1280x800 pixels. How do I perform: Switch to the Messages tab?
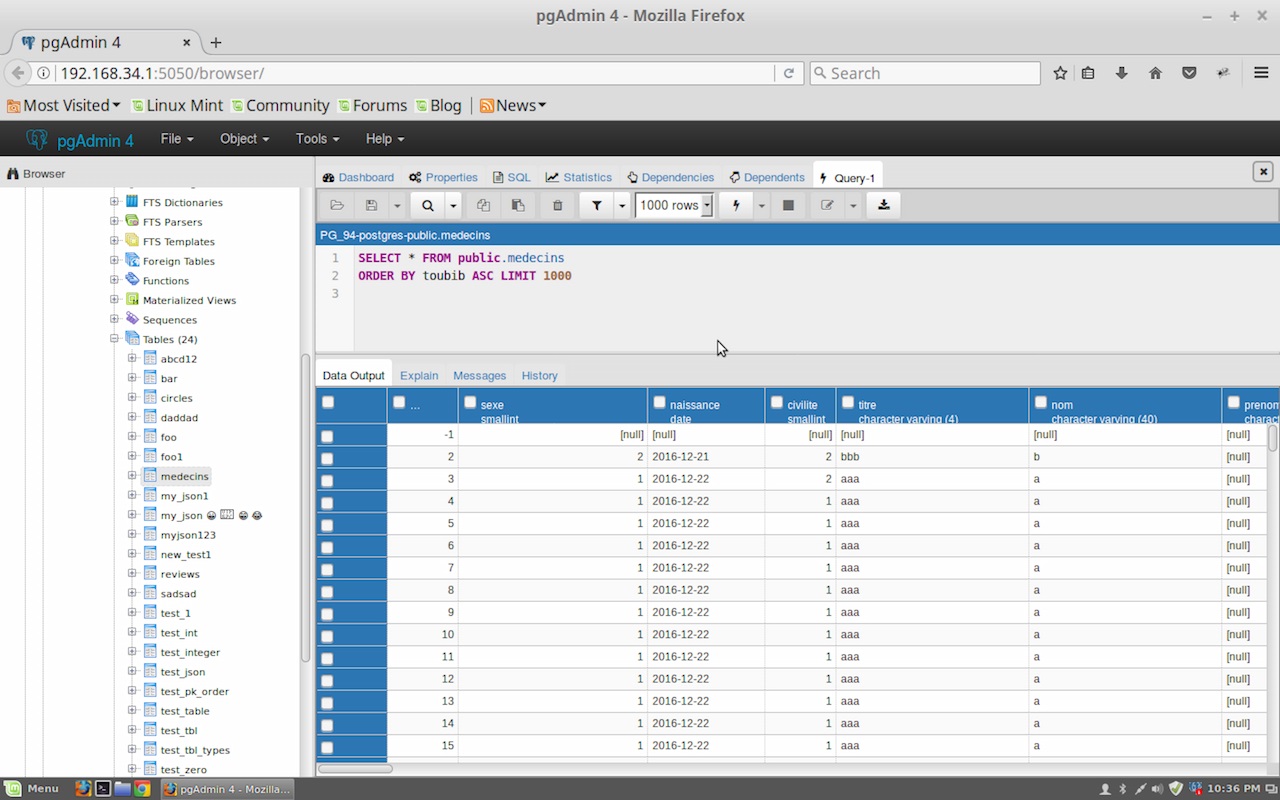(479, 376)
